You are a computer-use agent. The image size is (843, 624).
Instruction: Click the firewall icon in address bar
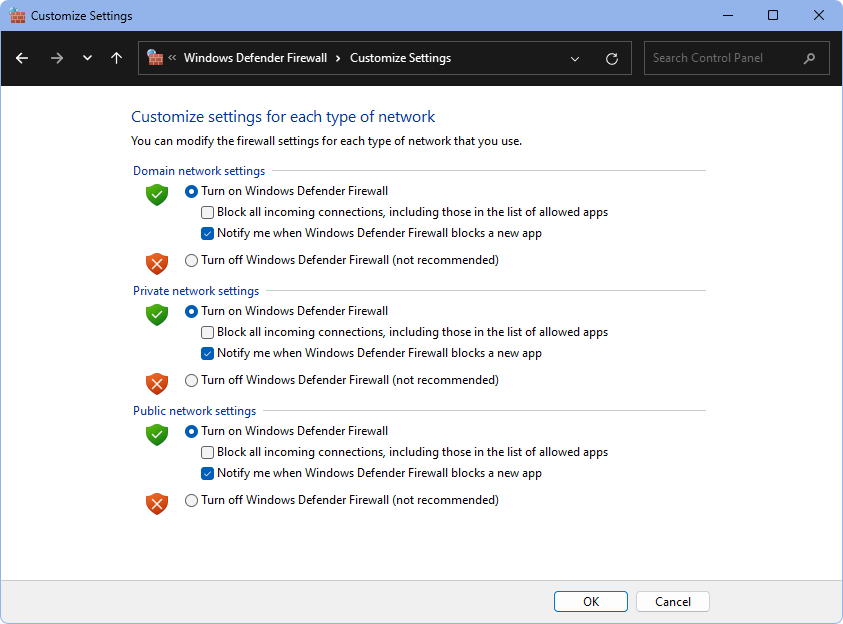[x=155, y=58]
